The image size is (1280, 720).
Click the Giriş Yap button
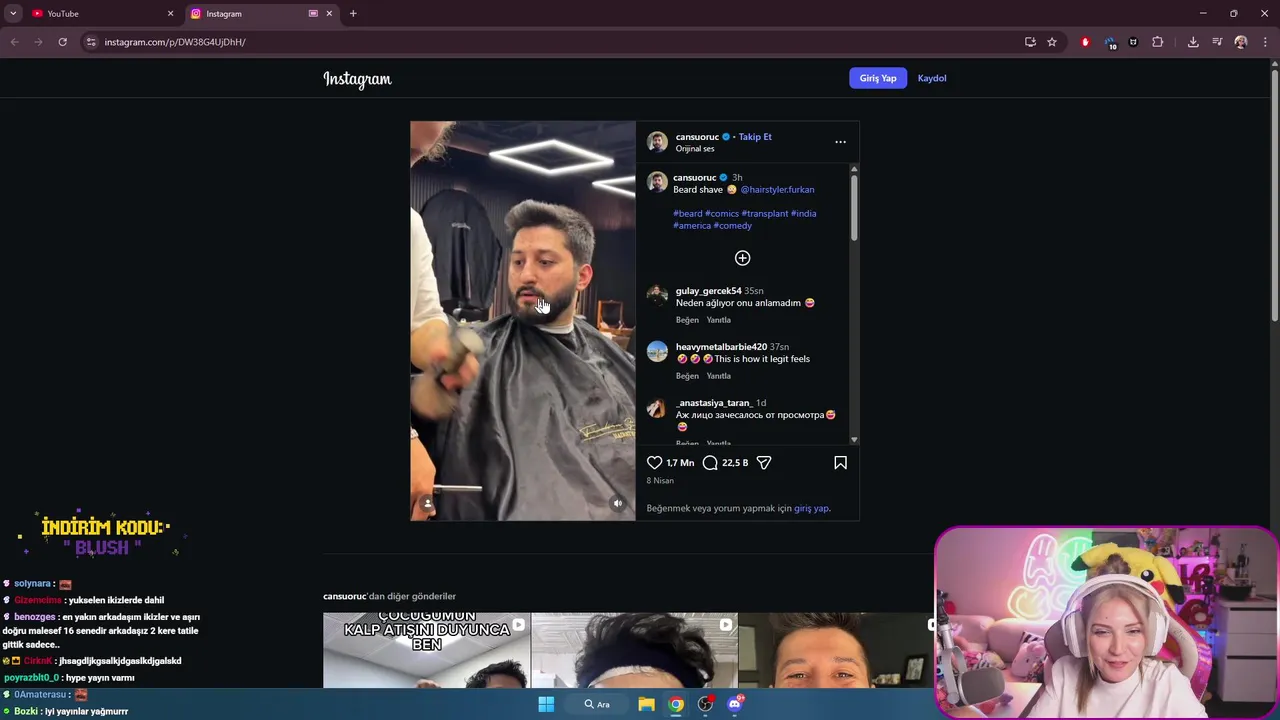[878, 78]
